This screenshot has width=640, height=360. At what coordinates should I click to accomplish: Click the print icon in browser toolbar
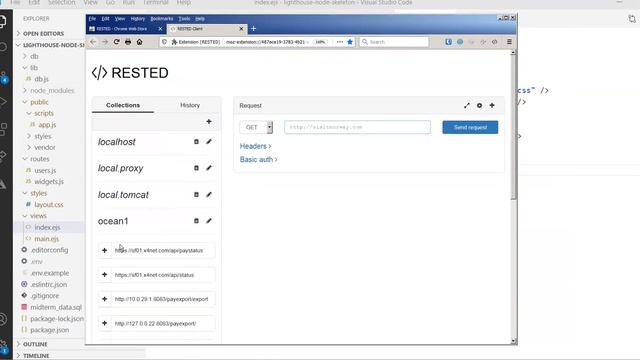128,42
